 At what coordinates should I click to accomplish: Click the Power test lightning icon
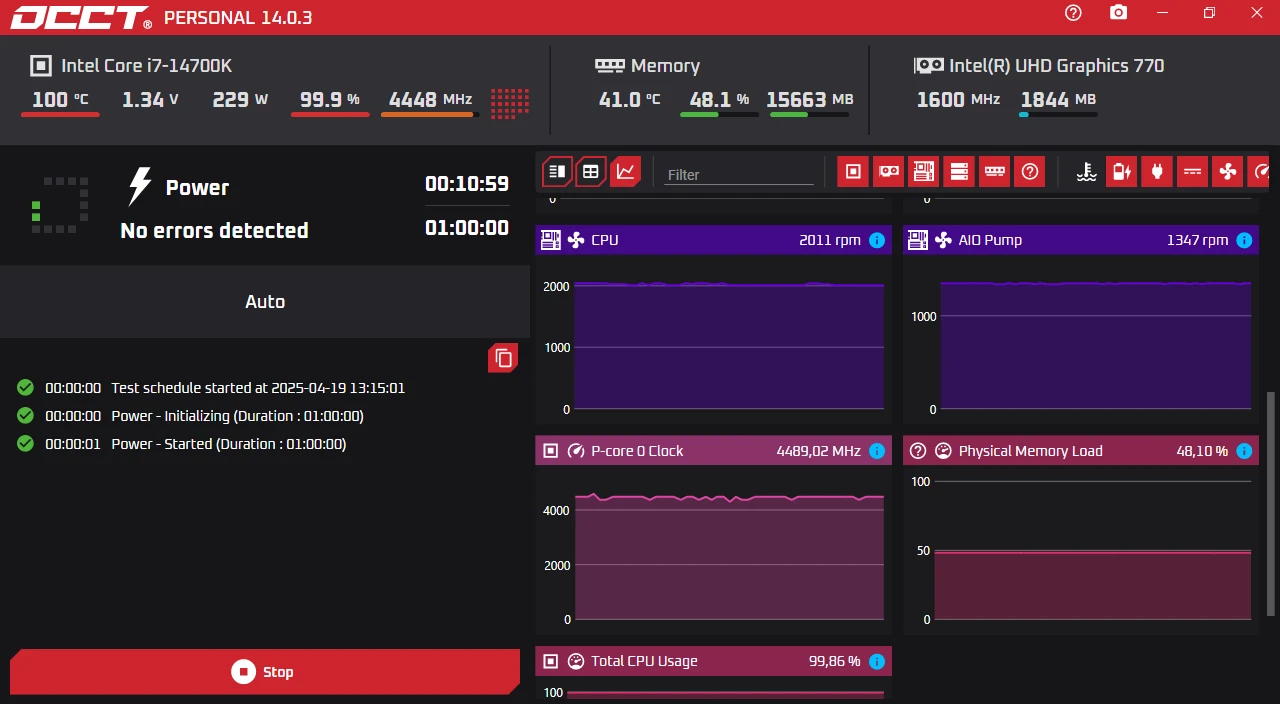139,187
